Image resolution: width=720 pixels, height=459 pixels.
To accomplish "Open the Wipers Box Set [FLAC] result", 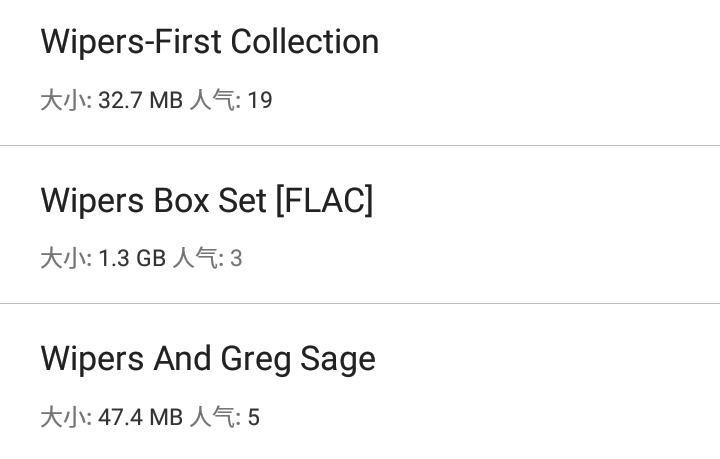I will 207,201.
